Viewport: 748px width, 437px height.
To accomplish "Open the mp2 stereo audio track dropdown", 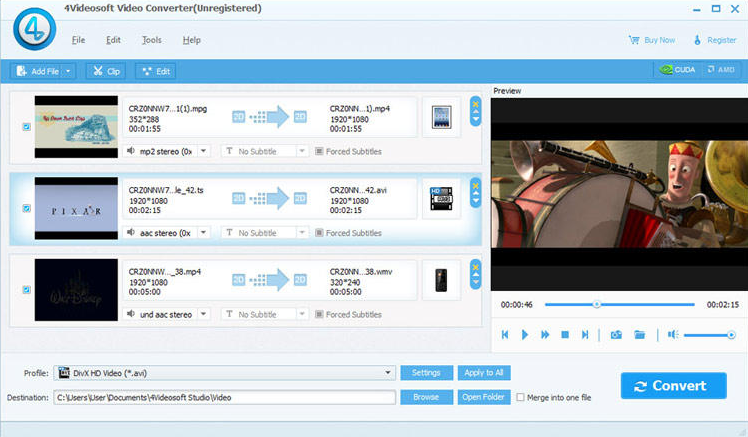I will (203, 151).
